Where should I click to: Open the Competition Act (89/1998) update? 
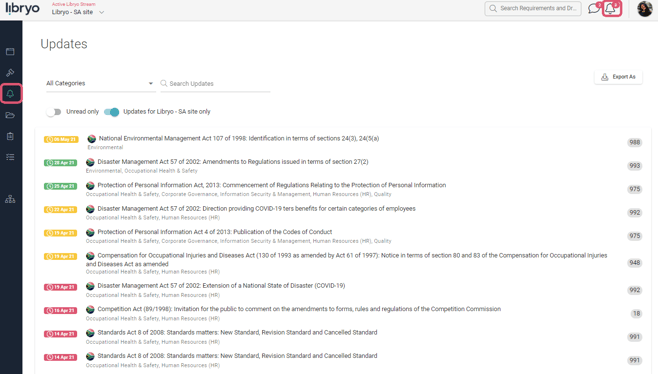coord(299,309)
